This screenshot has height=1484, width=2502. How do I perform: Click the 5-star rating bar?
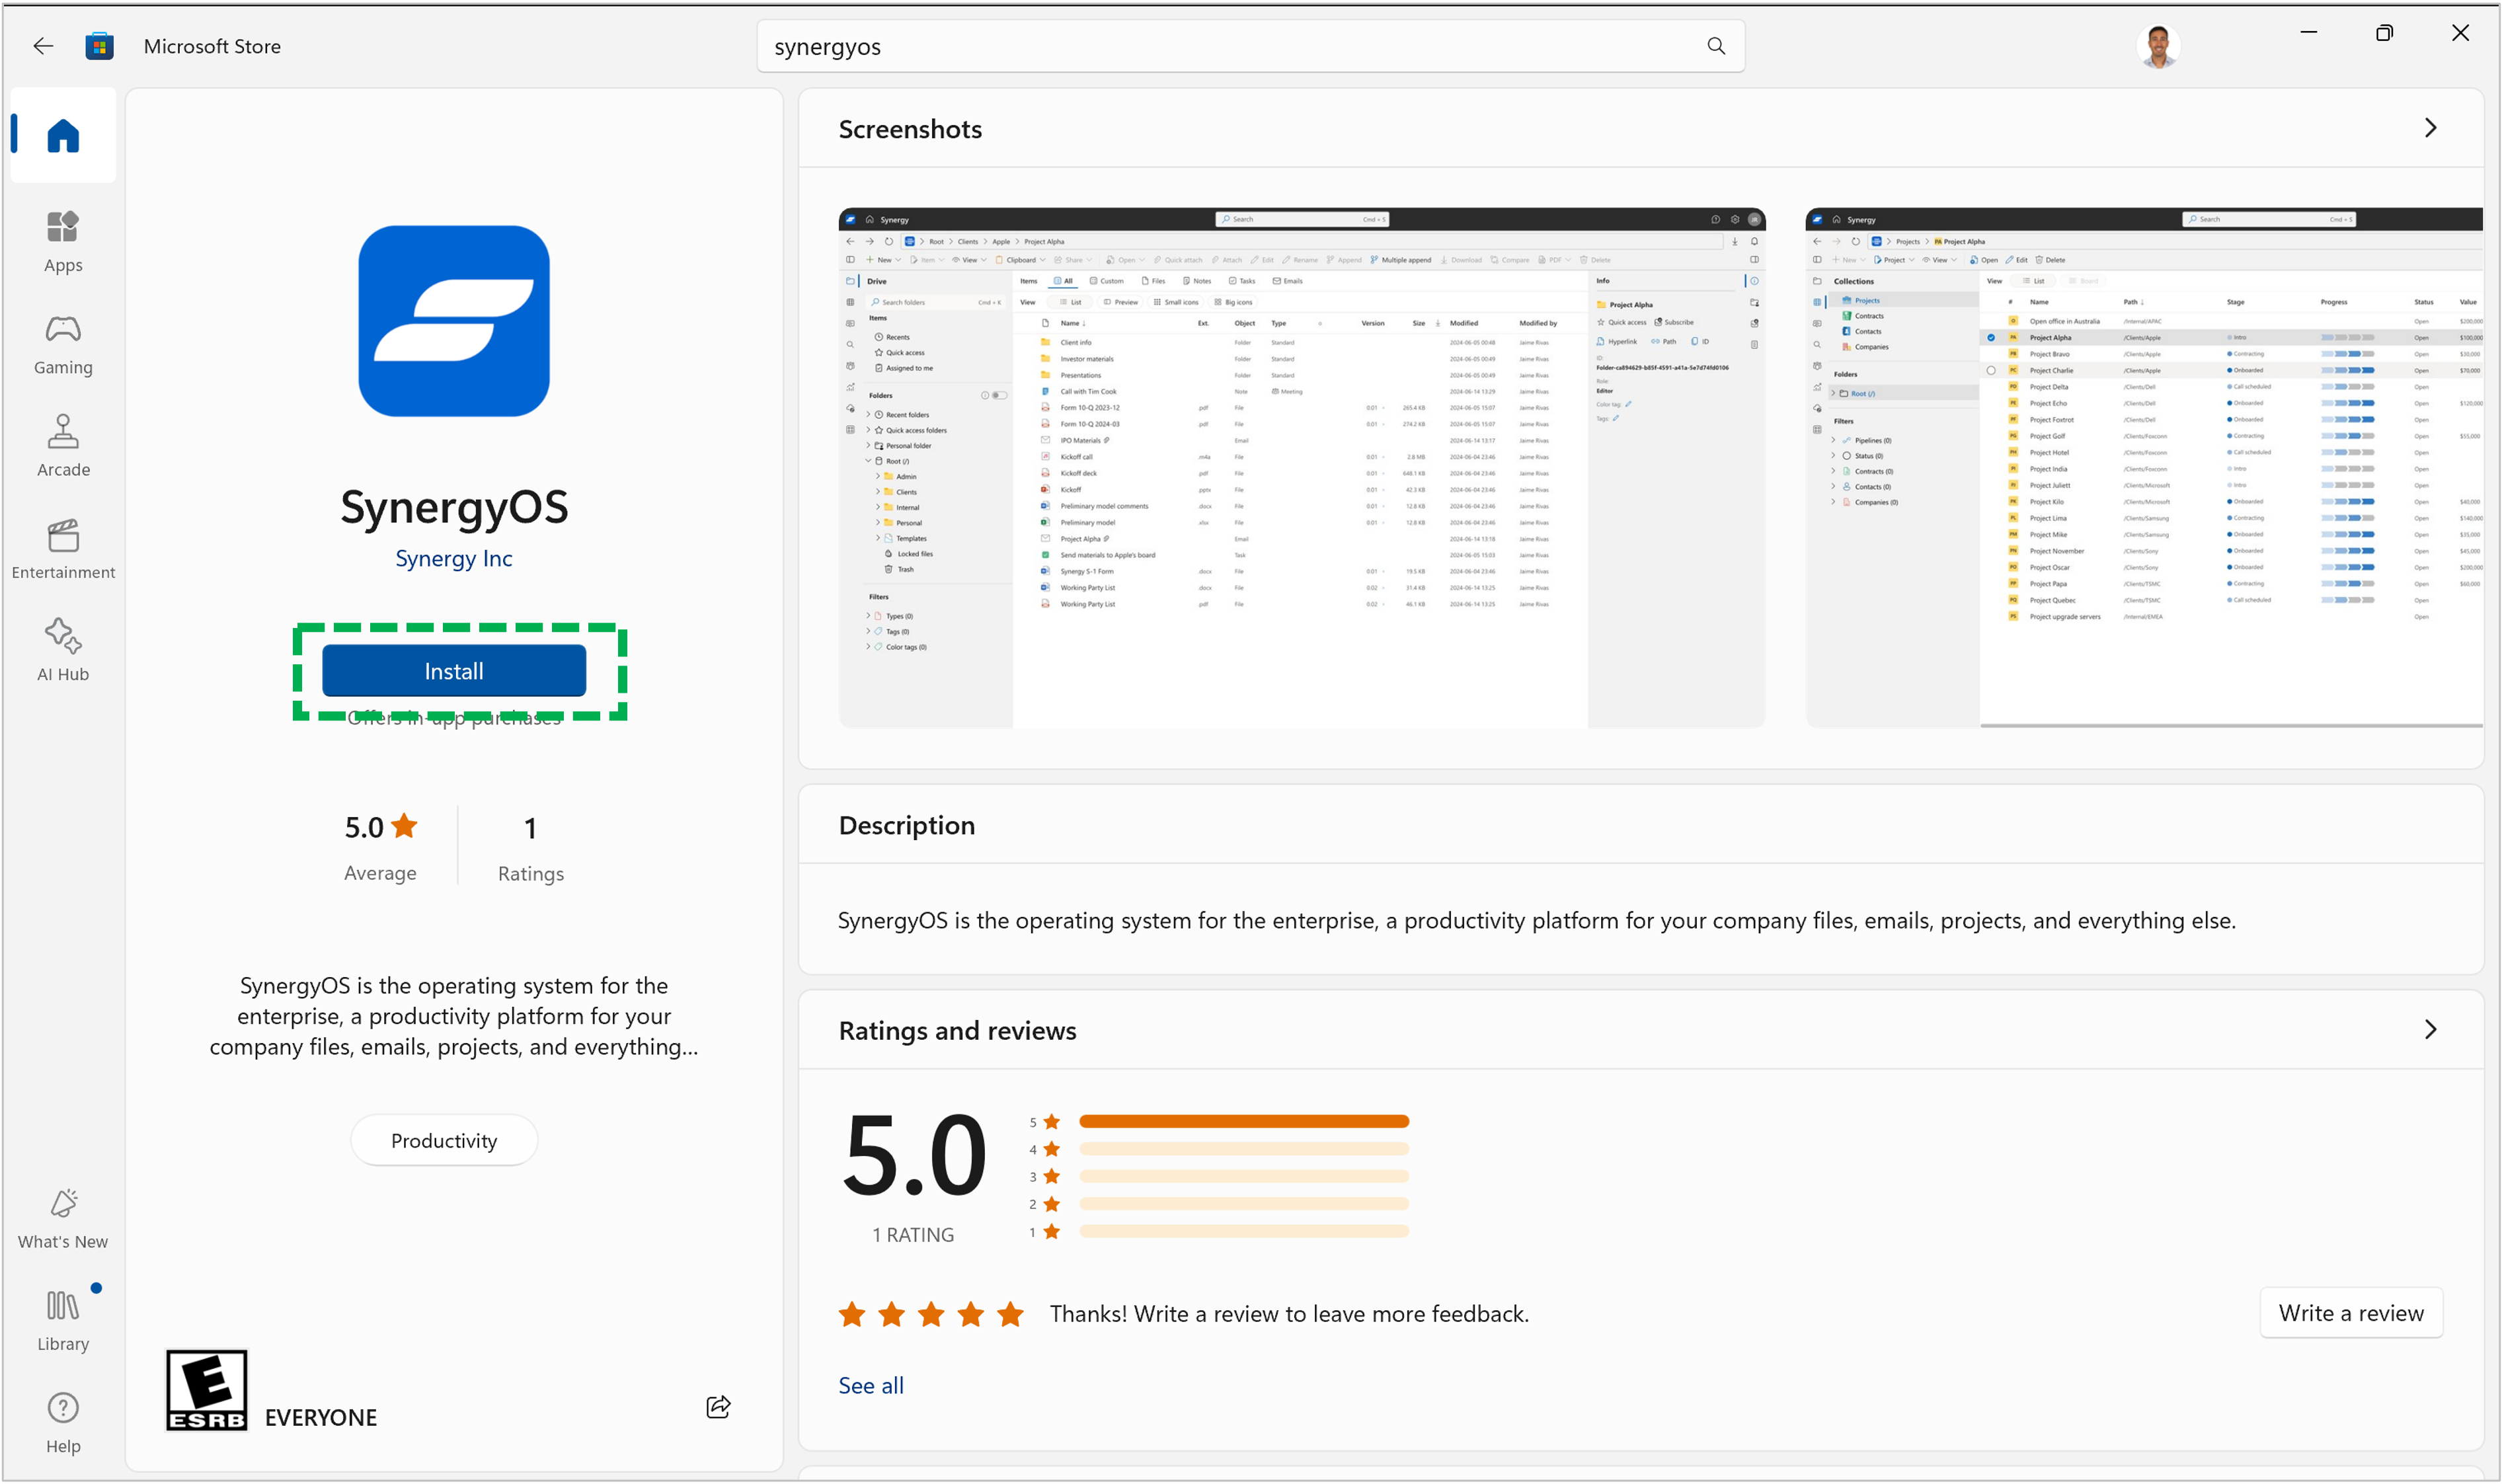tap(1243, 1121)
